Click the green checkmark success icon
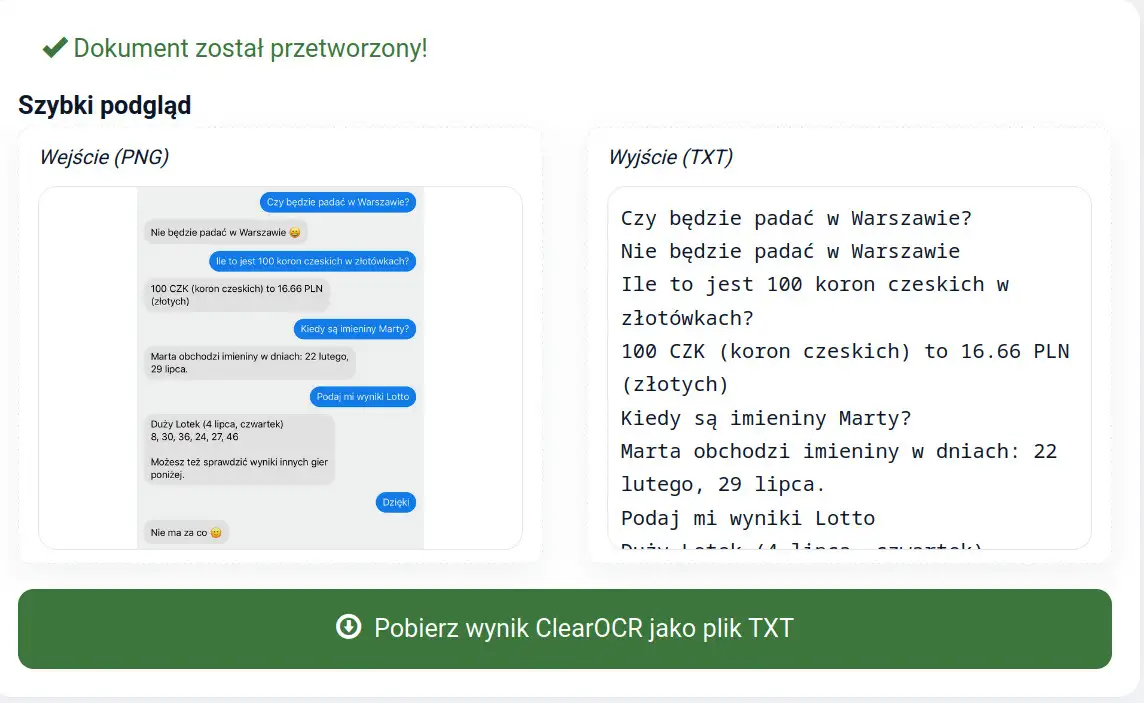Image resolution: width=1144 pixels, height=703 pixels. (x=55, y=46)
